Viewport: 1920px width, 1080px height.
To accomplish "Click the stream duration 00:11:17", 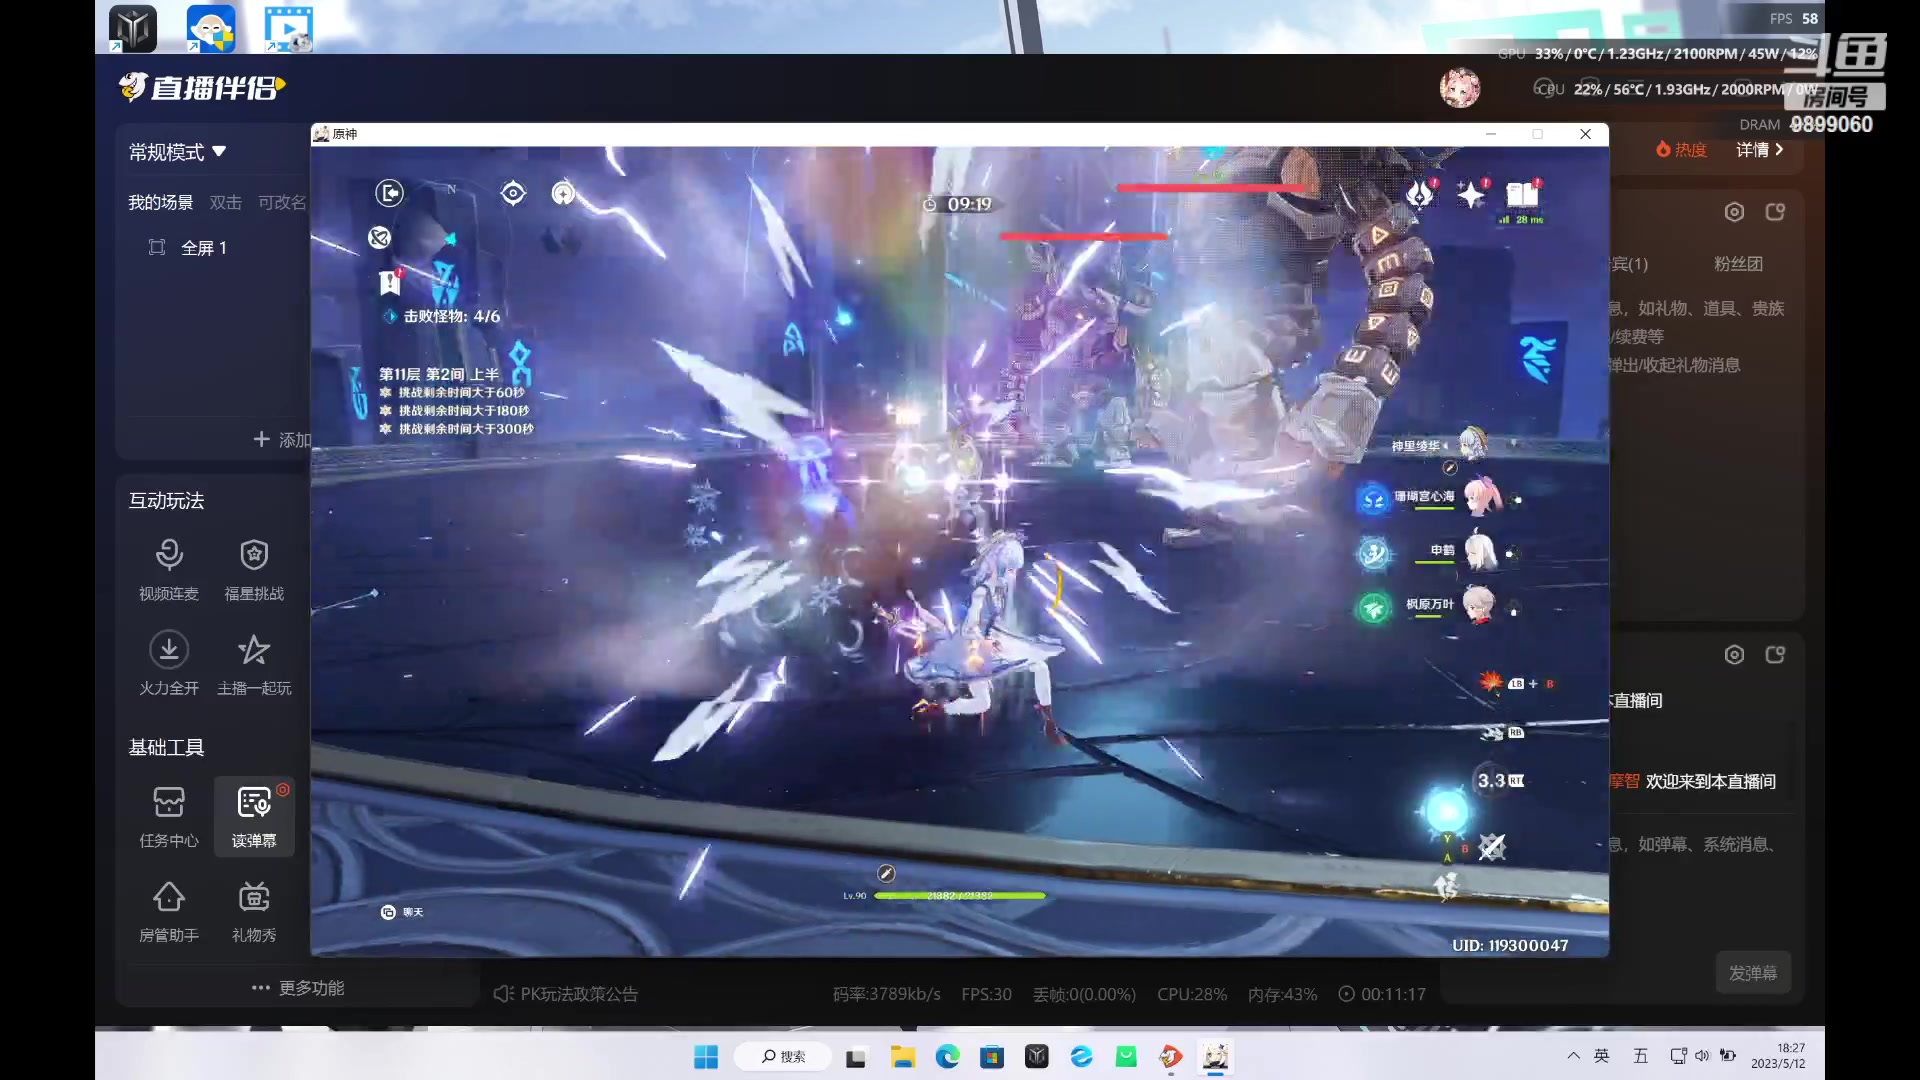I will [x=1382, y=994].
